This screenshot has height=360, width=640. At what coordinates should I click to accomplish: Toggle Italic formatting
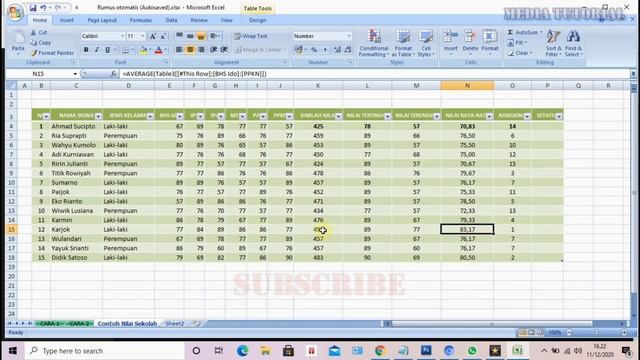[97, 50]
